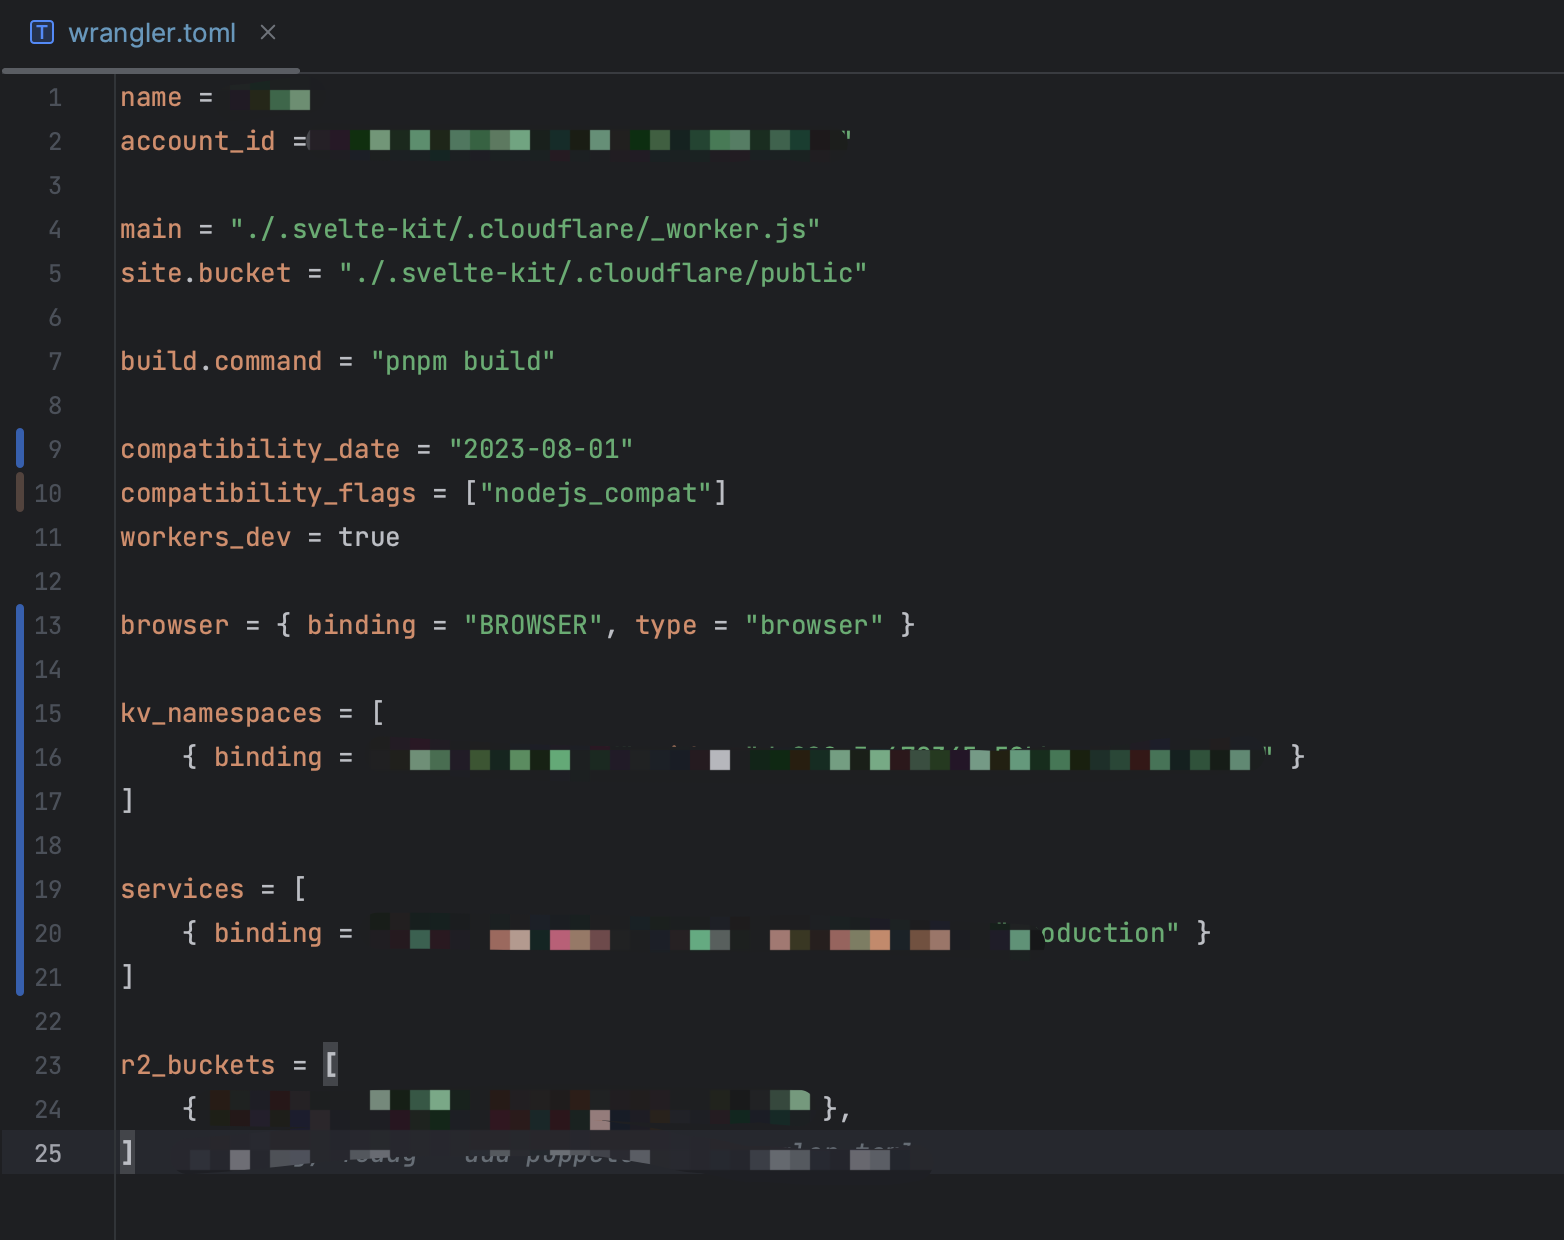Click the account_id key on line 2
Screen dimensions: 1564x1240
[x=197, y=141]
